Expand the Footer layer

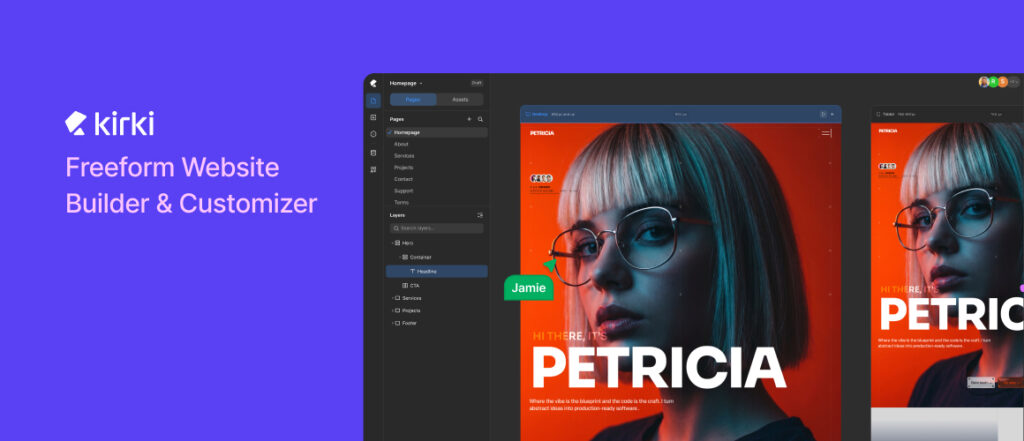pyautogui.click(x=392, y=323)
